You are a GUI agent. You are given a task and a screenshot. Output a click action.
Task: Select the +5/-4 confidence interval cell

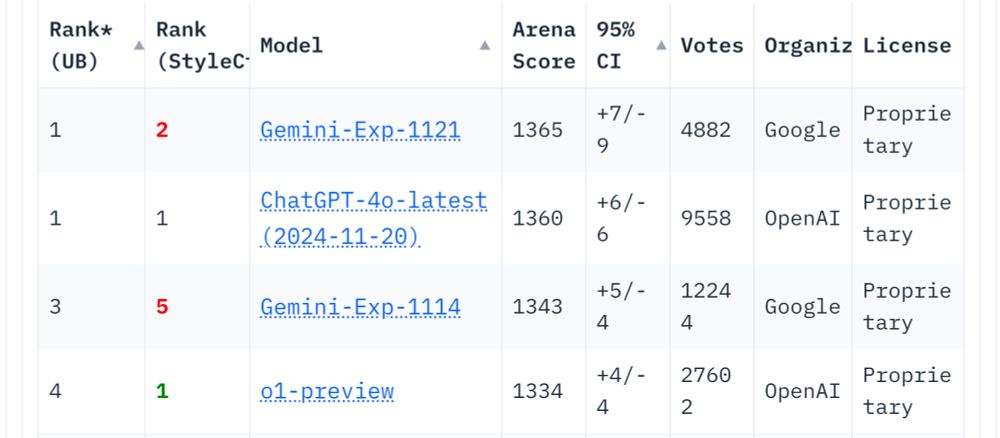point(621,306)
